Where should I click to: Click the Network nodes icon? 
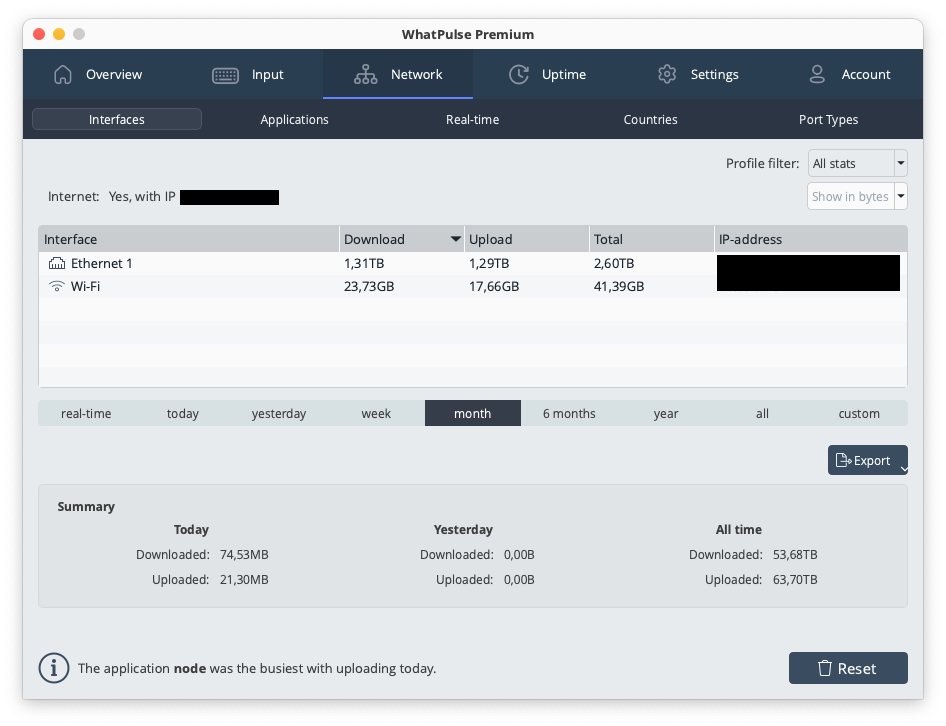click(x=366, y=74)
